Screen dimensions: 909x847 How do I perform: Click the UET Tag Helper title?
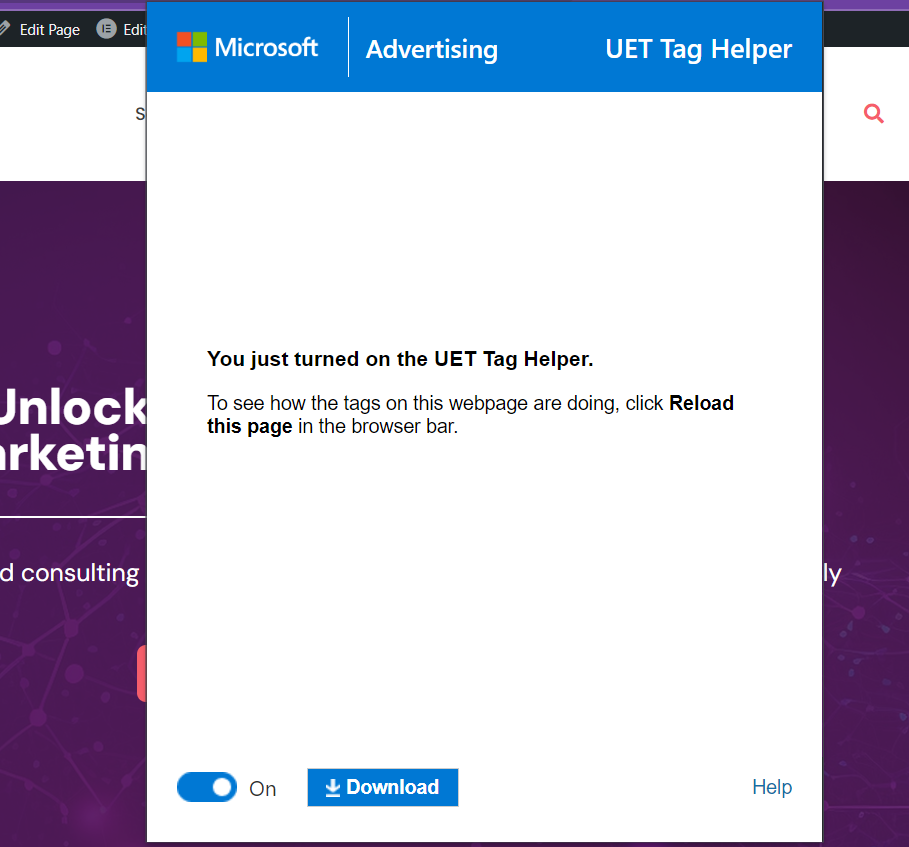[699, 49]
